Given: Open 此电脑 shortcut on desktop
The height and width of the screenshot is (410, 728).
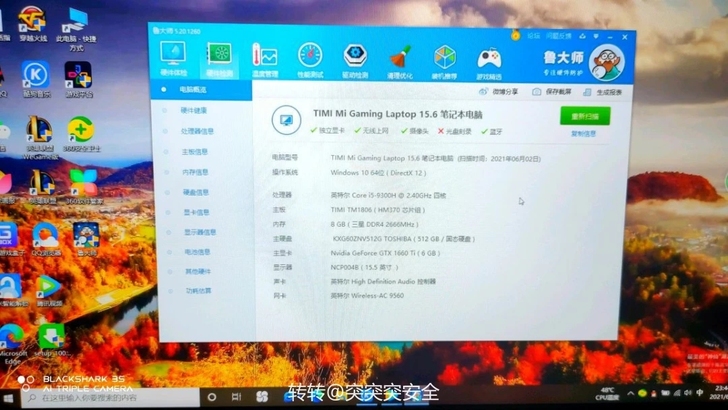Looking at the screenshot, I should [x=76, y=30].
